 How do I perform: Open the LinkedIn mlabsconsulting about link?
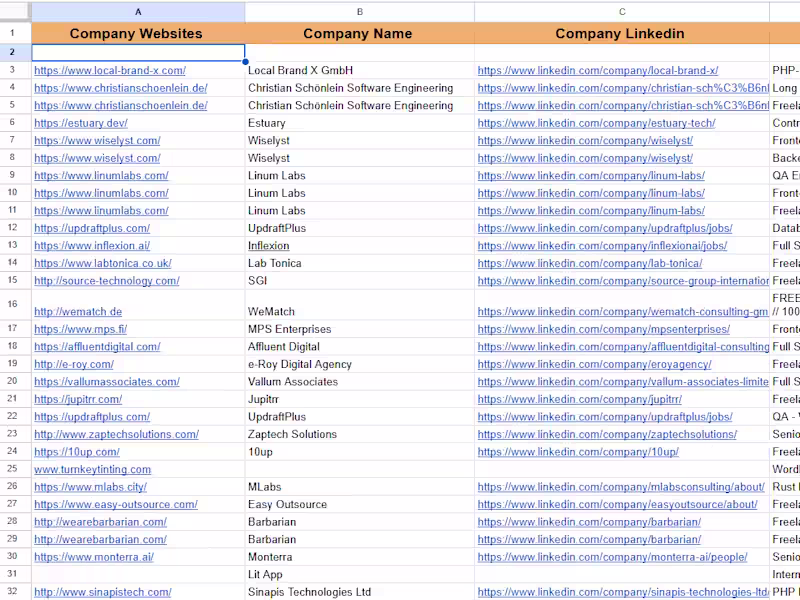point(621,487)
